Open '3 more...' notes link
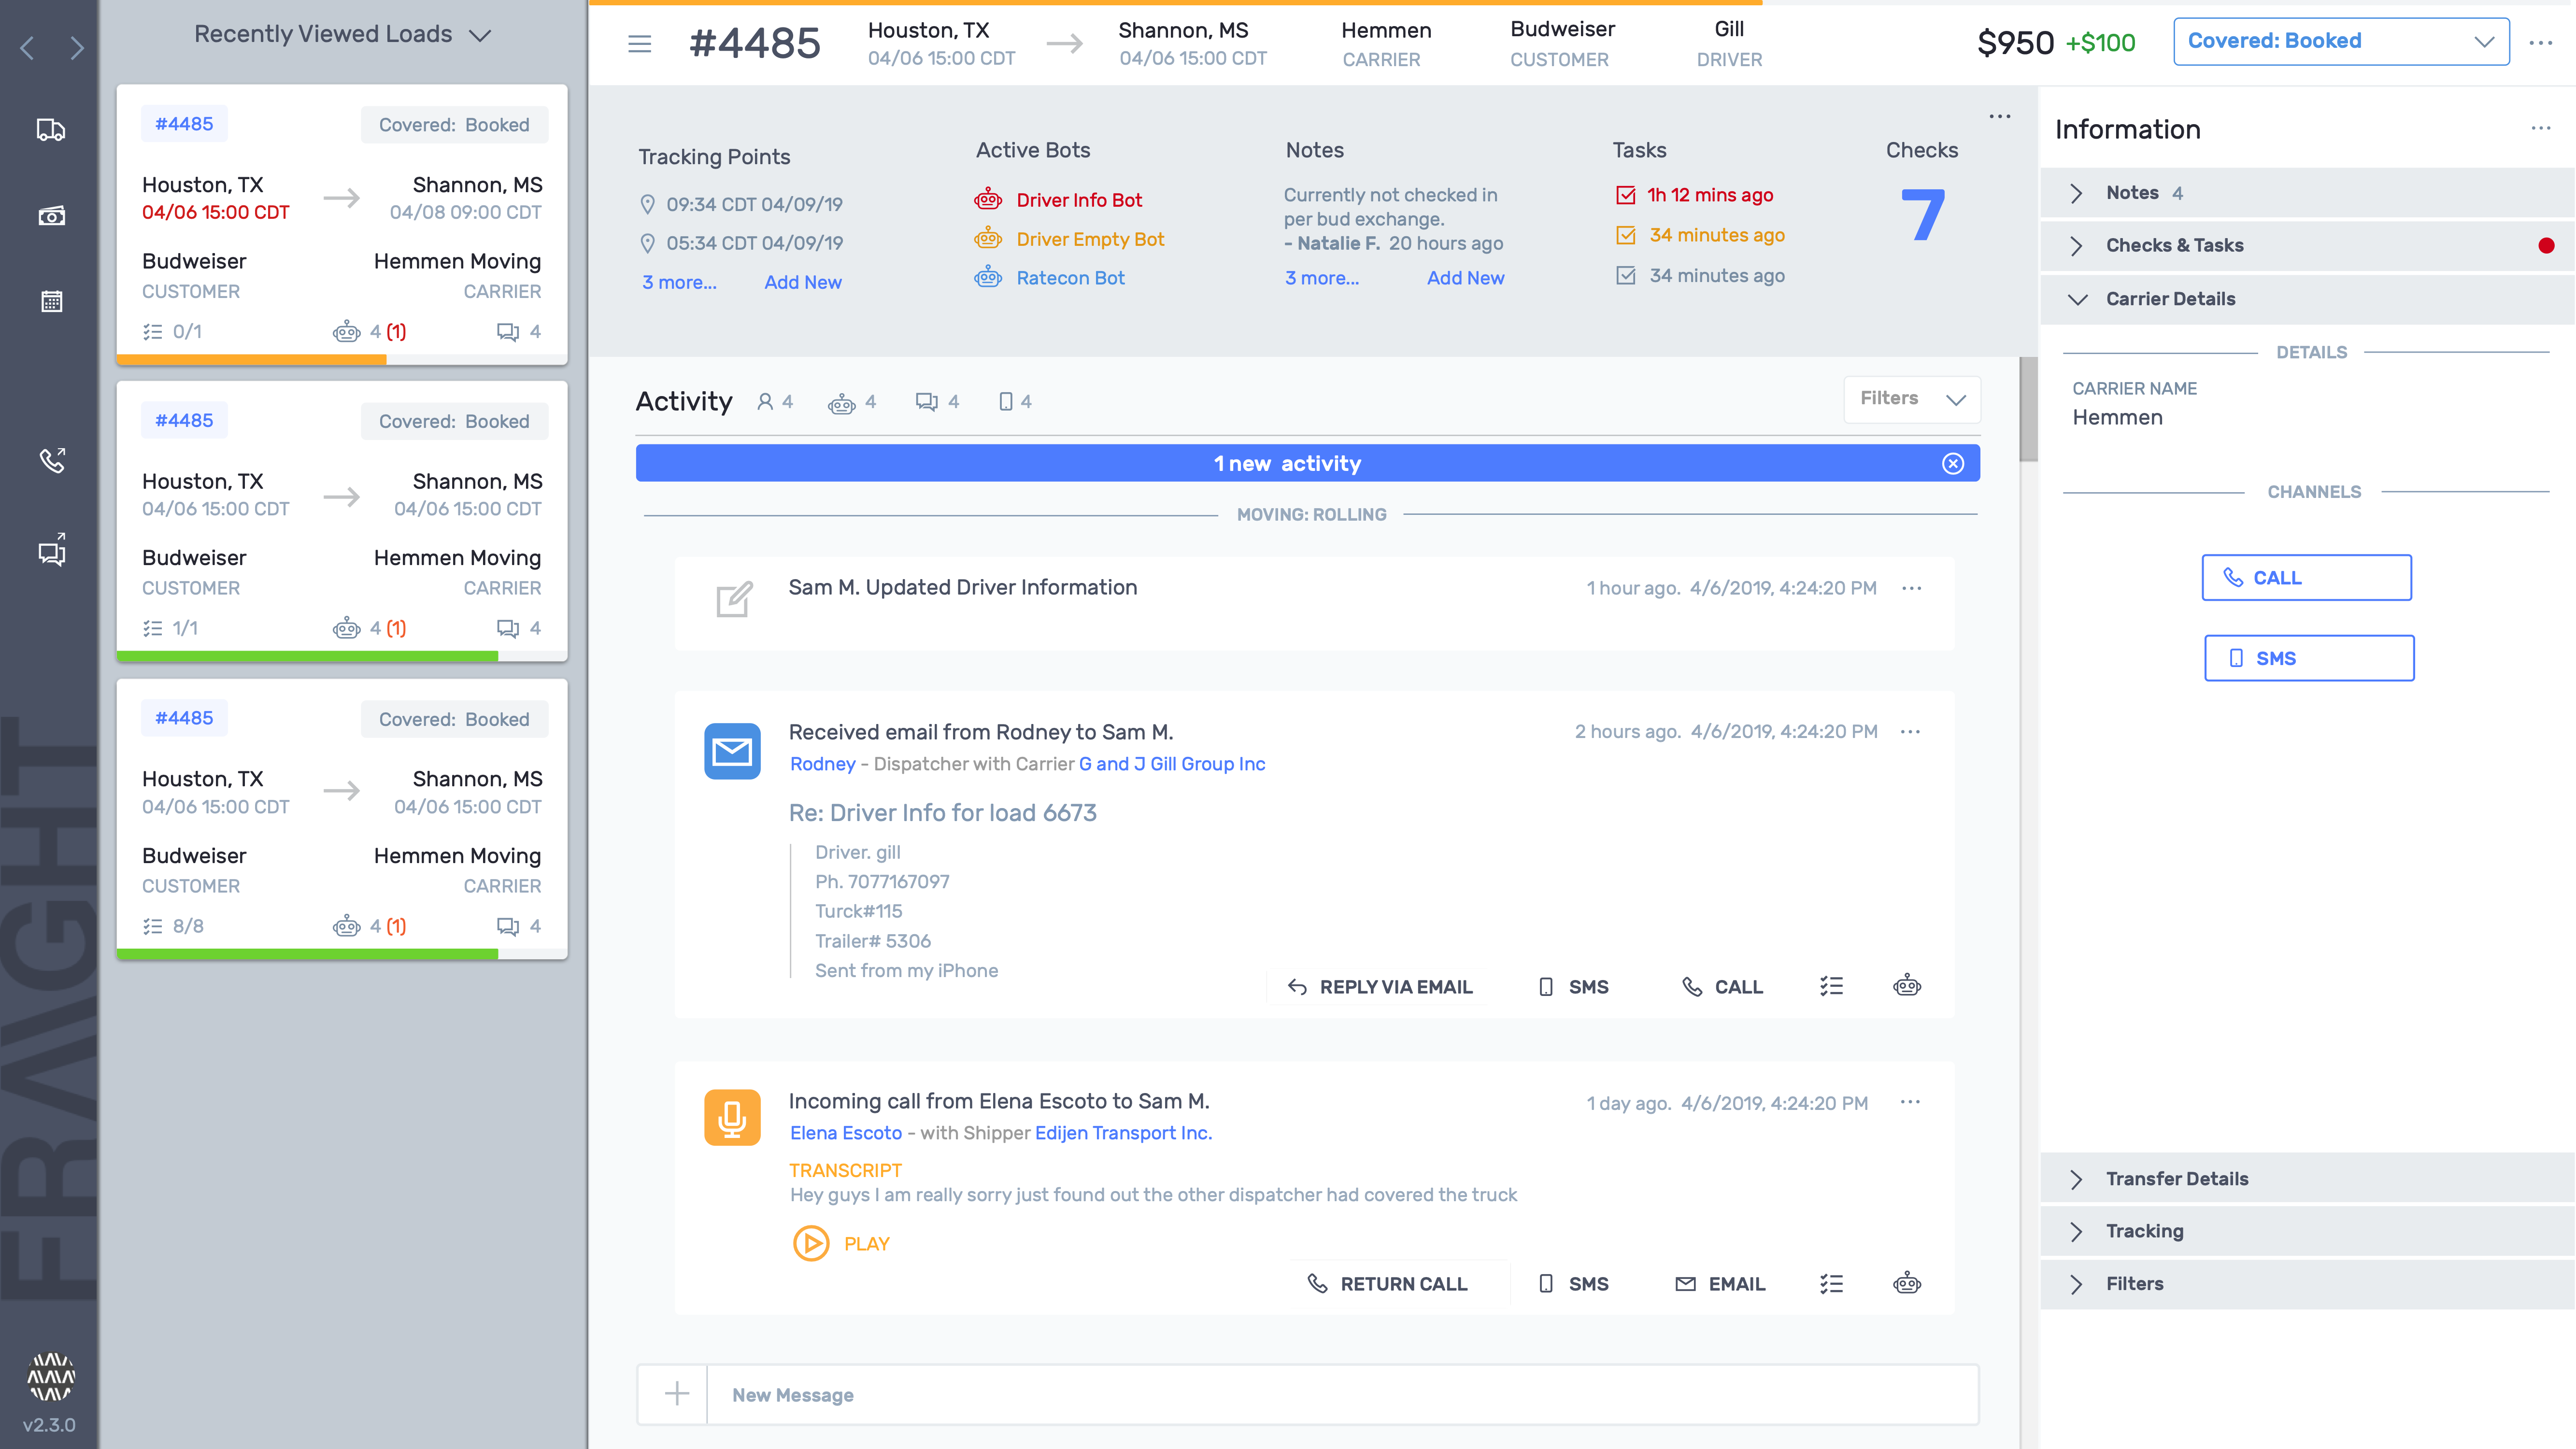The image size is (2576, 1449). [x=1322, y=278]
